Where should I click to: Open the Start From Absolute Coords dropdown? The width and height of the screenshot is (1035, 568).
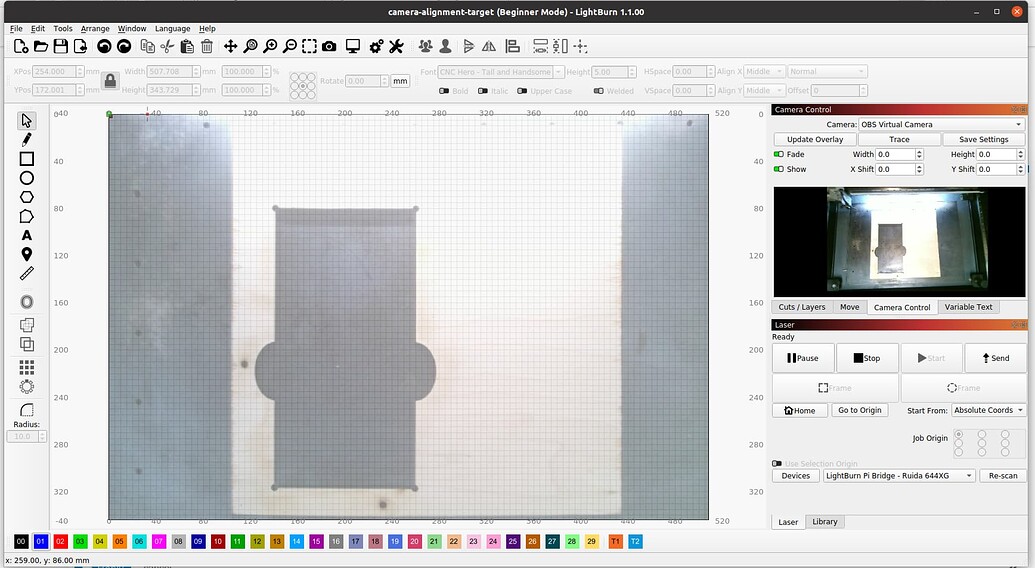click(988, 410)
